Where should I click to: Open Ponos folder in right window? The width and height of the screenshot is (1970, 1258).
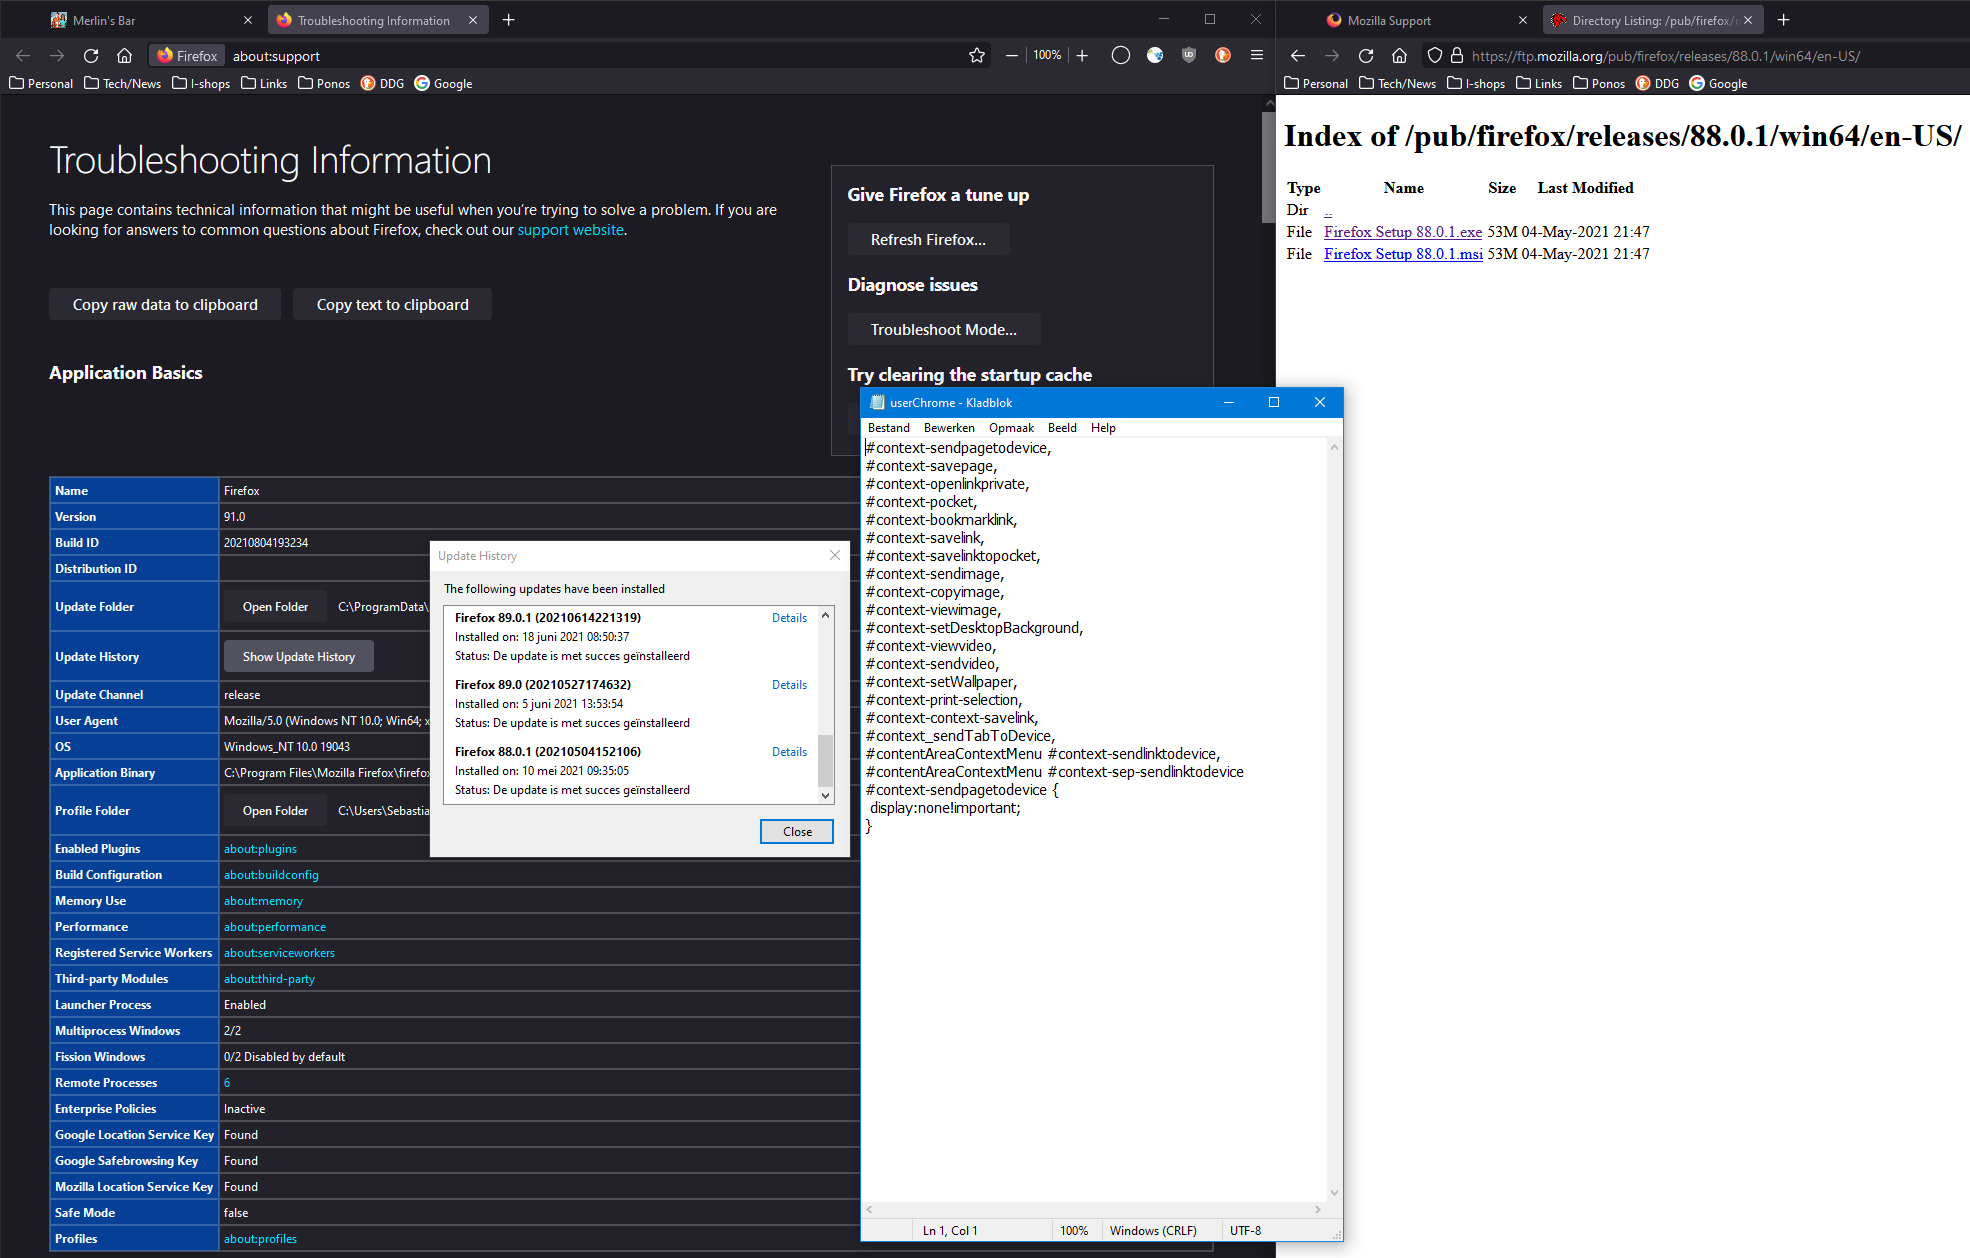click(1599, 84)
